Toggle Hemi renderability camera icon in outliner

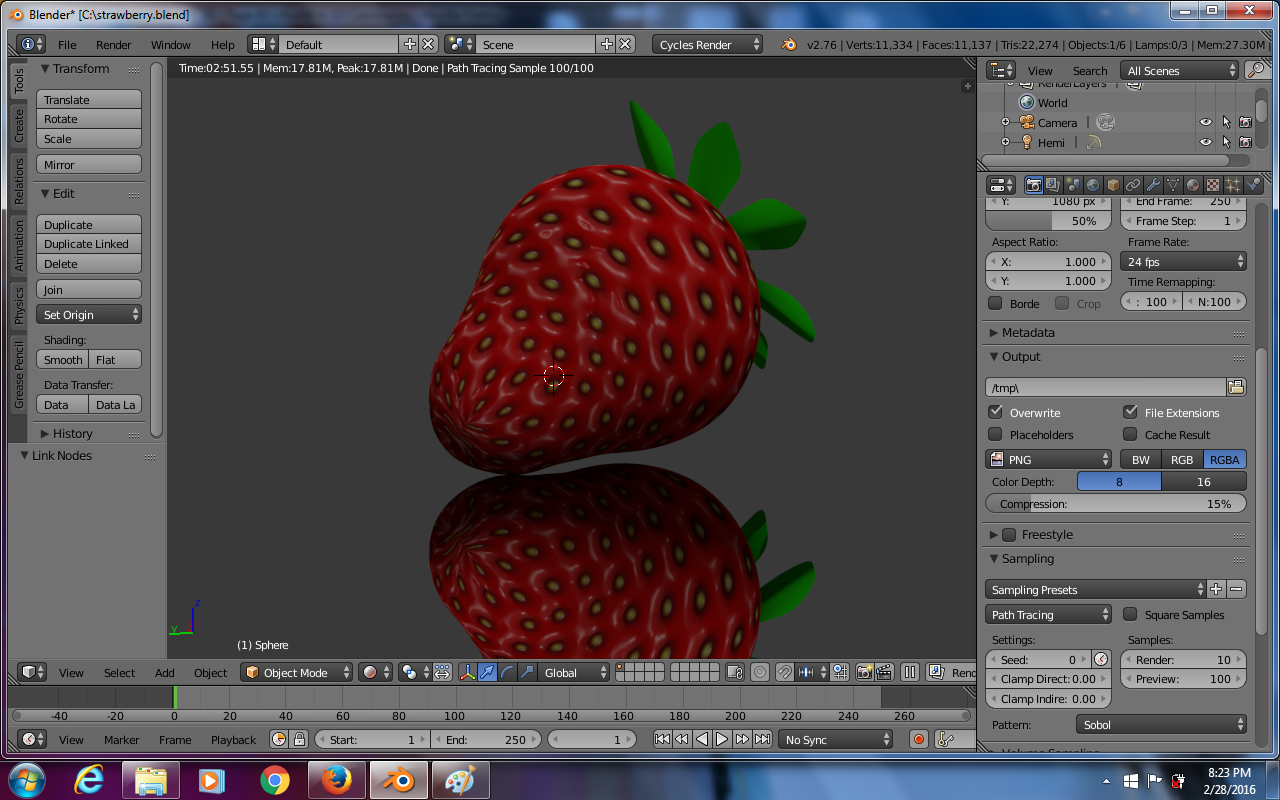tap(1245, 142)
